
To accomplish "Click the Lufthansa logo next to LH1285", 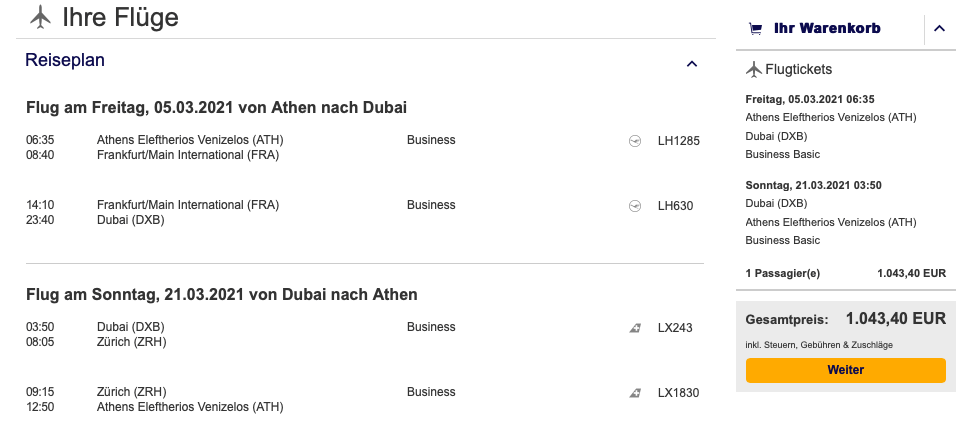I will pyautogui.click(x=635, y=141).
